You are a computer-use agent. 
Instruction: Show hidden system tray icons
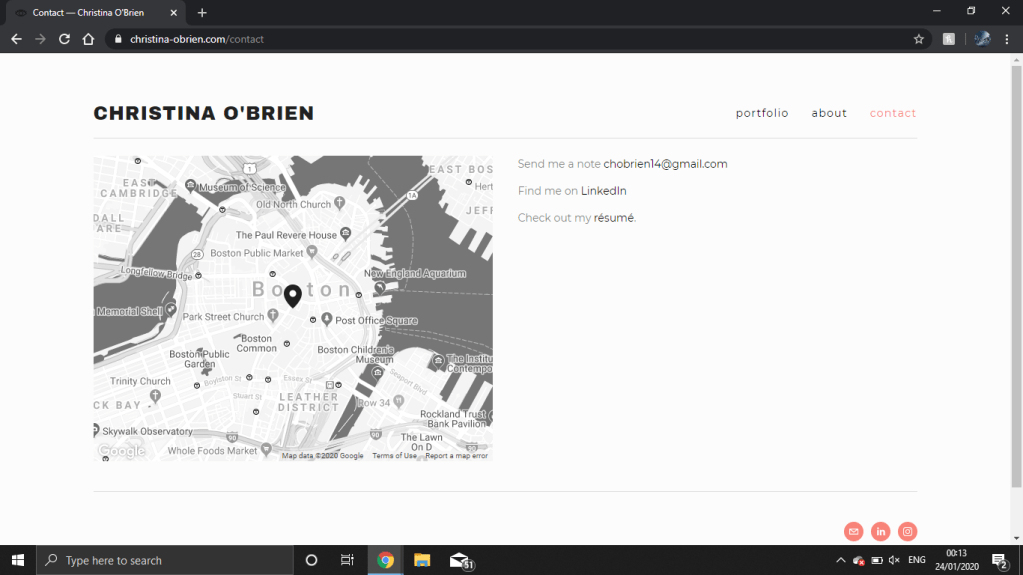point(840,560)
